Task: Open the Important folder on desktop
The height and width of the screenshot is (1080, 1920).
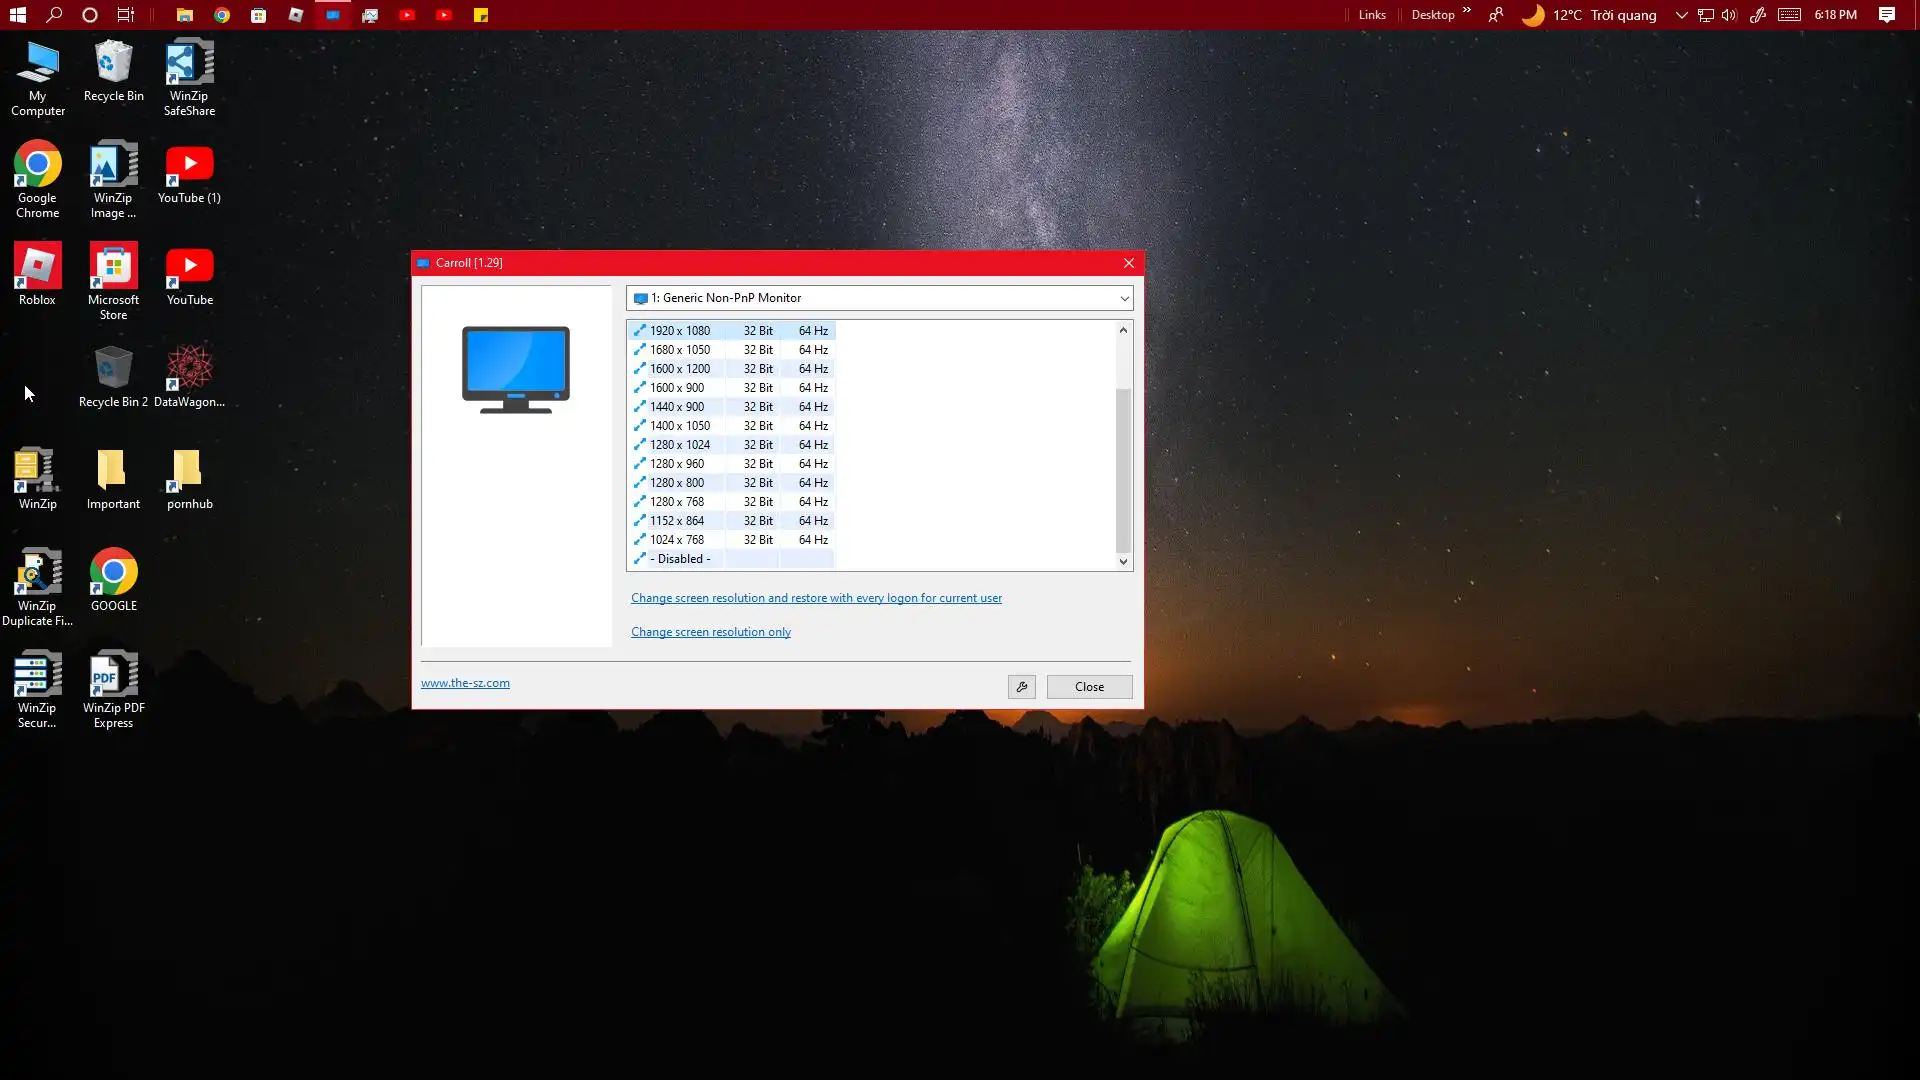Action: click(113, 477)
